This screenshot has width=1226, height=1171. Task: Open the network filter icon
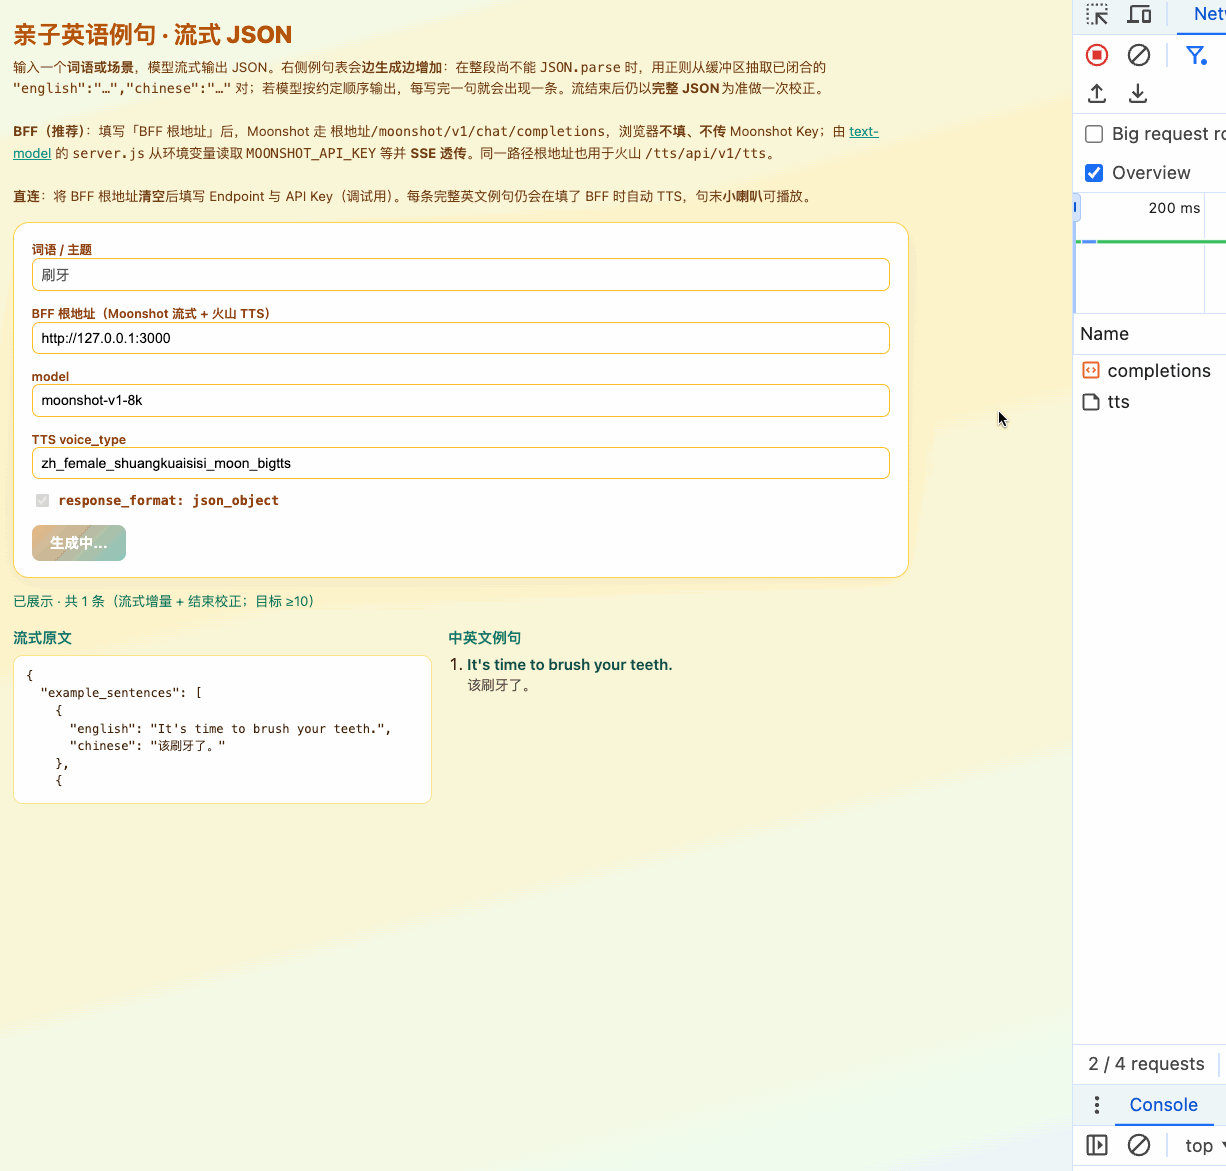1196,55
